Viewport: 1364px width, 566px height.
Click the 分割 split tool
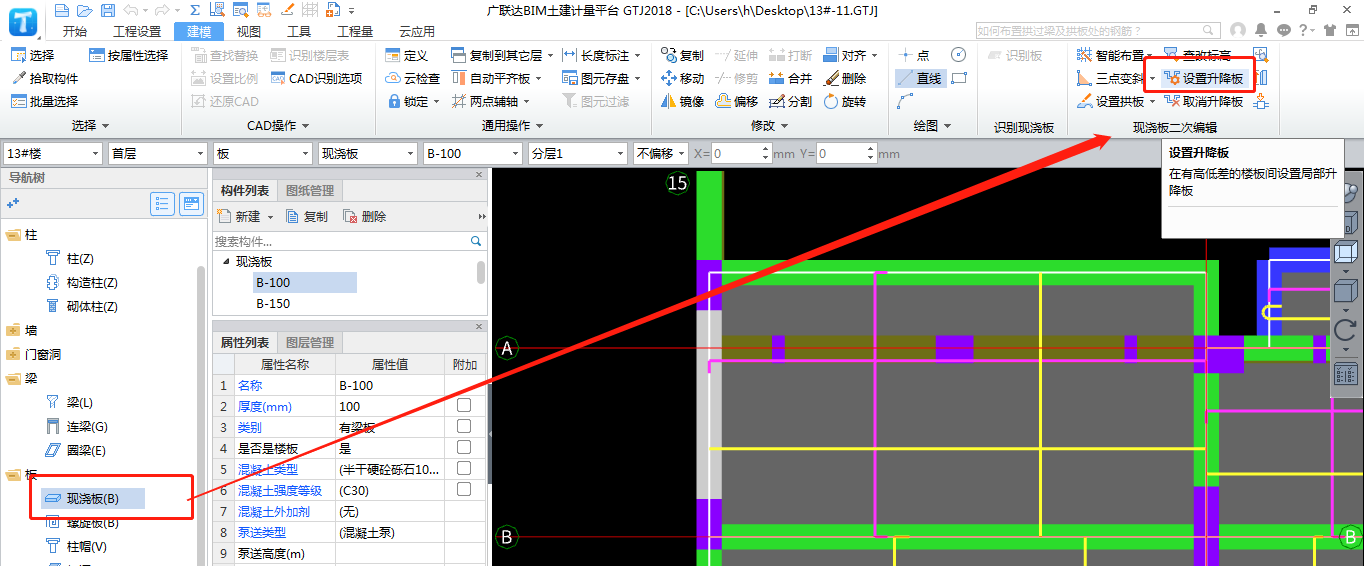point(791,101)
